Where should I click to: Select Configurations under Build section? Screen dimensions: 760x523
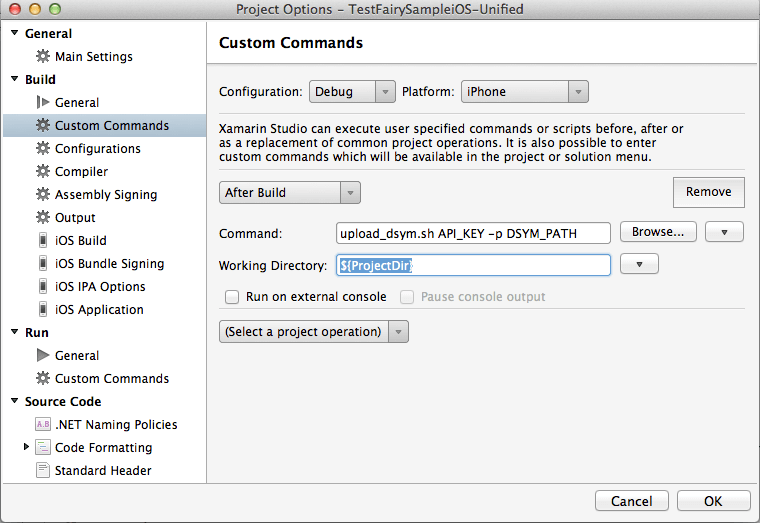97,149
